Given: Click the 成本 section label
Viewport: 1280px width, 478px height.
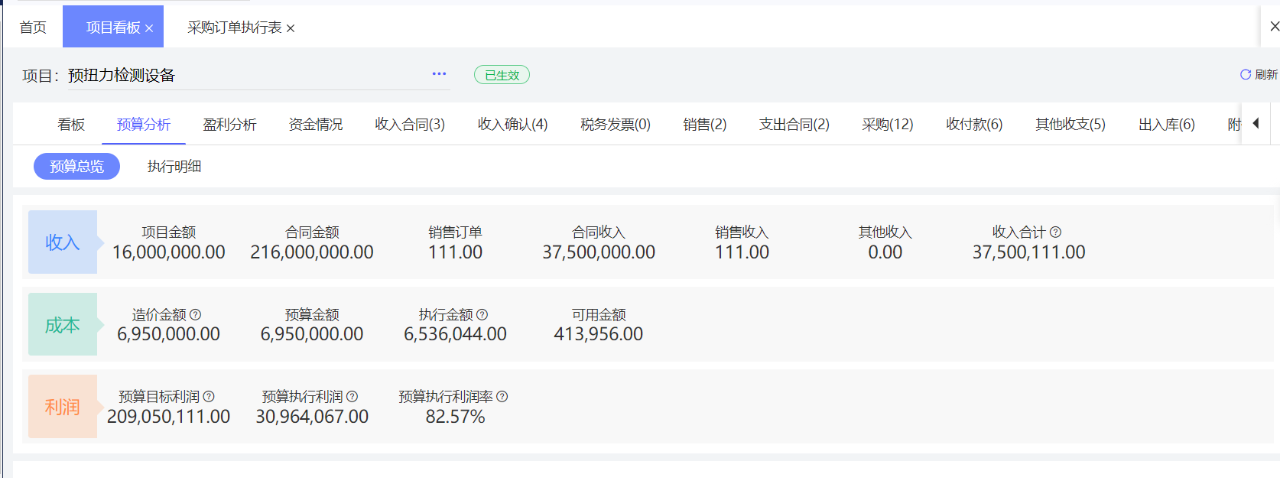Looking at the screenshot, I should pyautogui.click(x=62, y=325).
